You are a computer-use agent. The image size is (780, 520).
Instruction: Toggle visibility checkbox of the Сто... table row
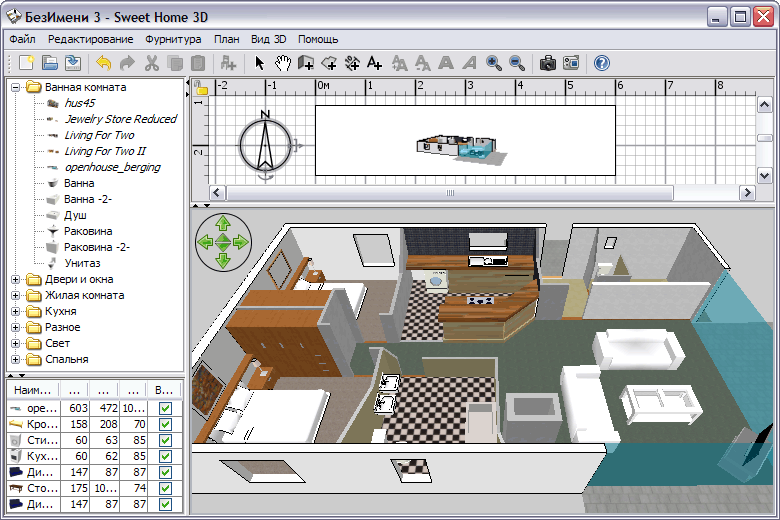165,488
